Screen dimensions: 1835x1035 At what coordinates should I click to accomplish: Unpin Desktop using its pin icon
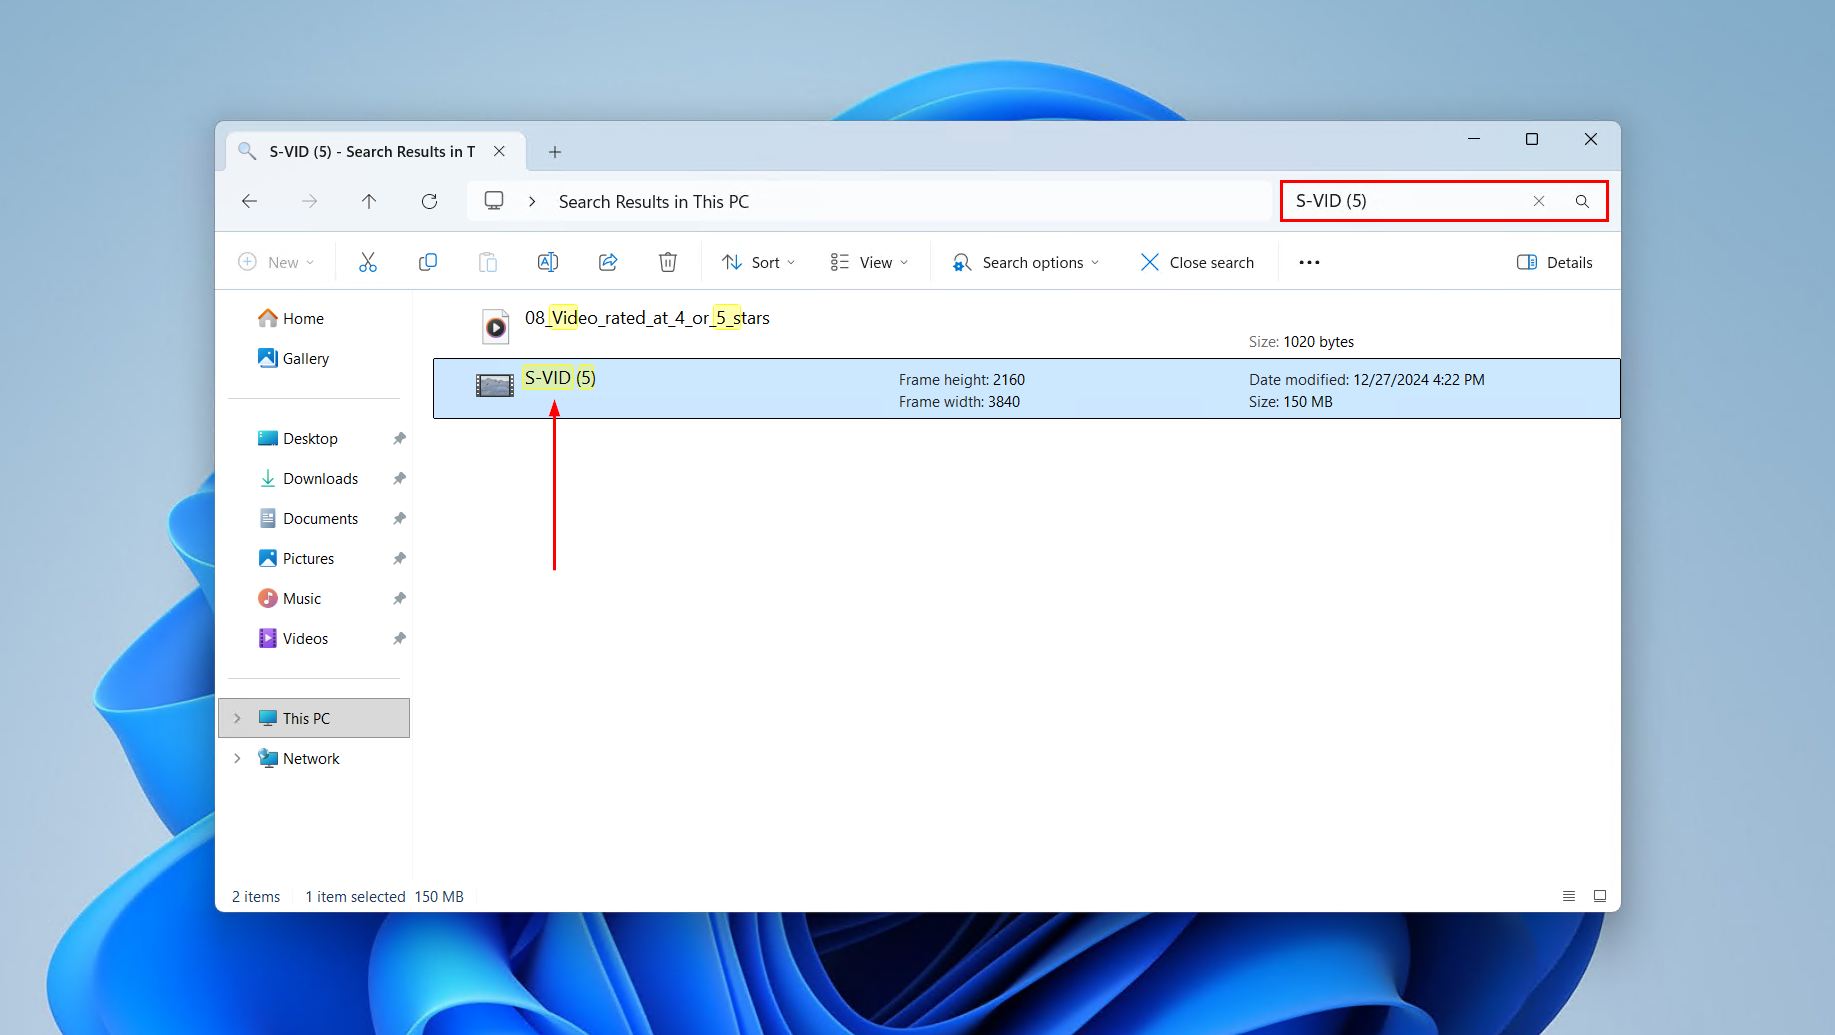point(399,438)
